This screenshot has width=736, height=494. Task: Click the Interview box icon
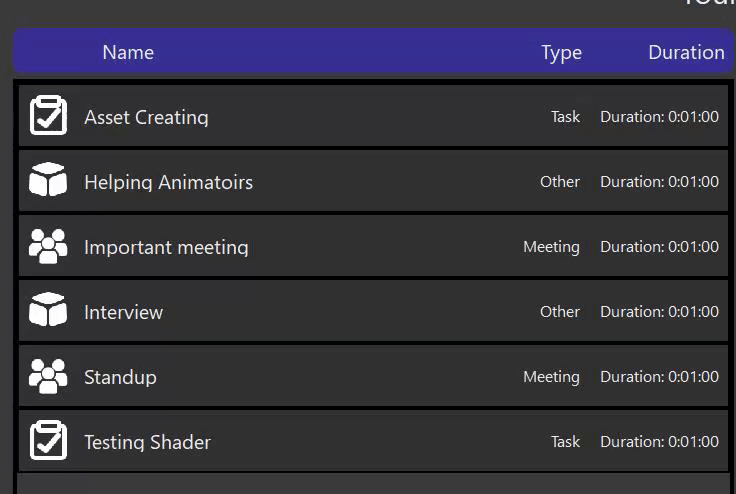tap(48, 311)
